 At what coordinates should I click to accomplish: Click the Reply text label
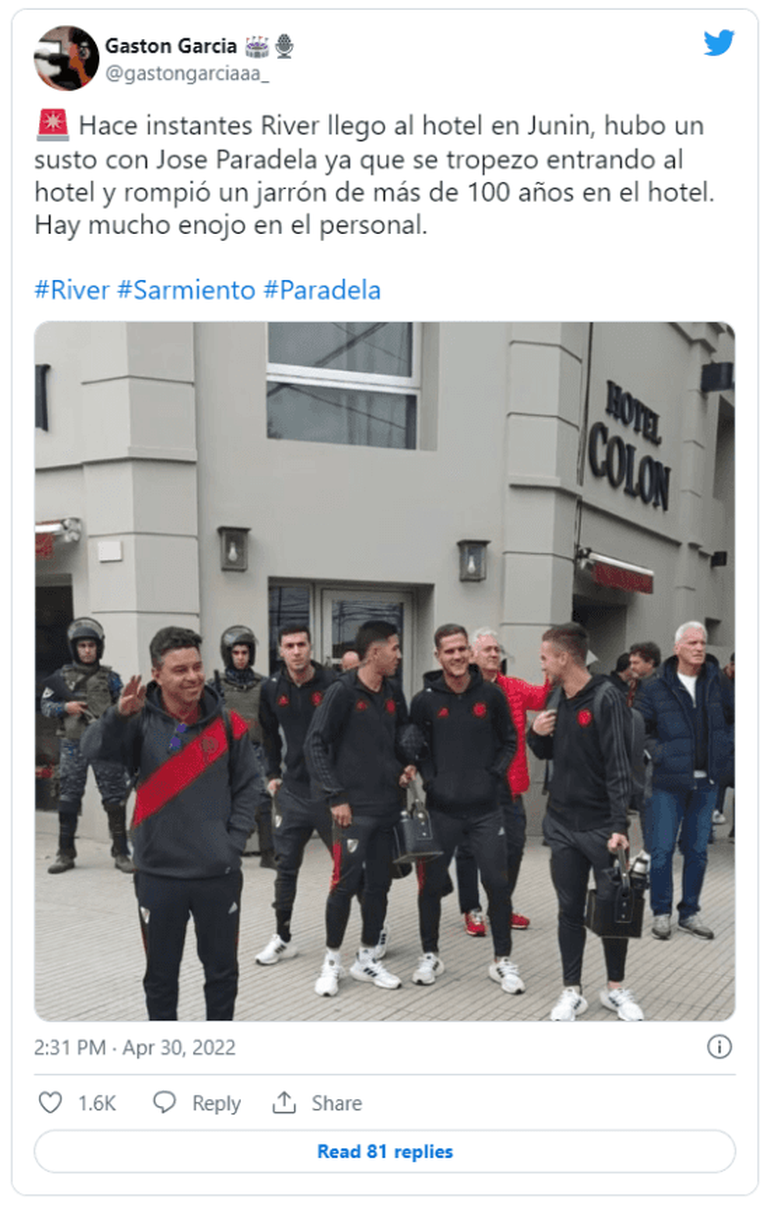[216, 1104]
